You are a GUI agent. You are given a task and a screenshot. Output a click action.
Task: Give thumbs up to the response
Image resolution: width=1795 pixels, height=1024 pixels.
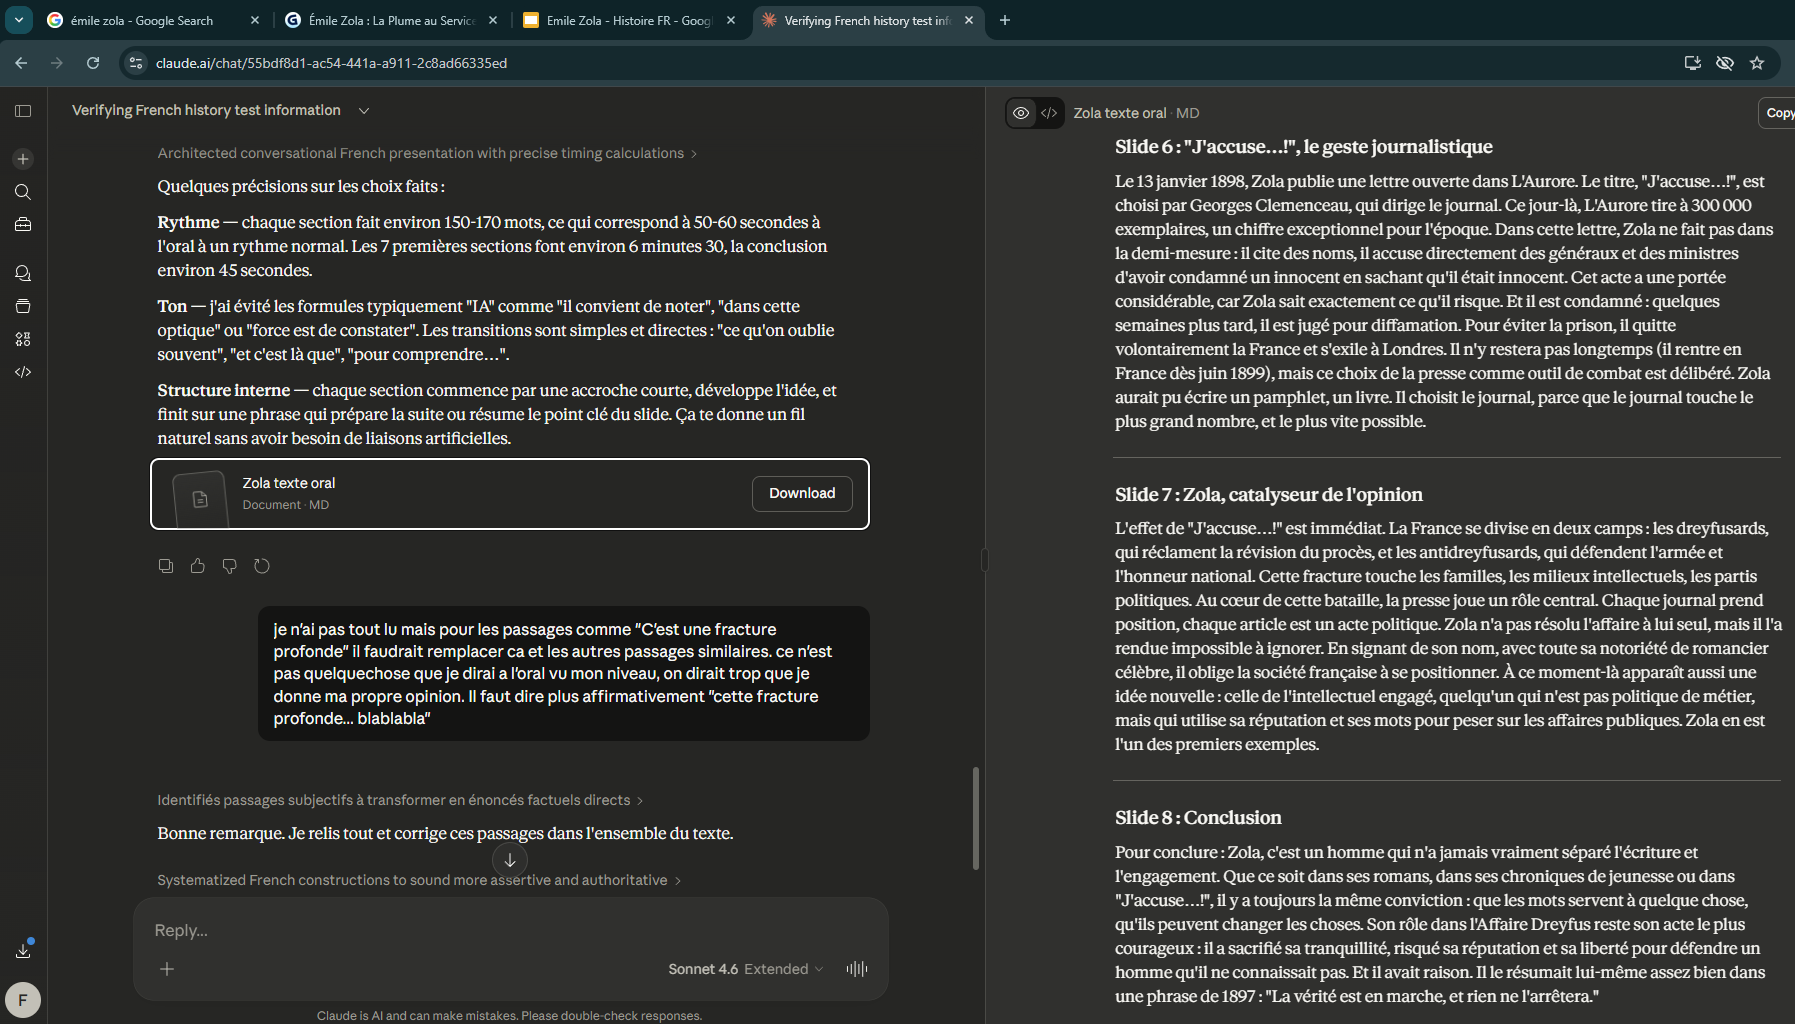[x=198, y=566]
